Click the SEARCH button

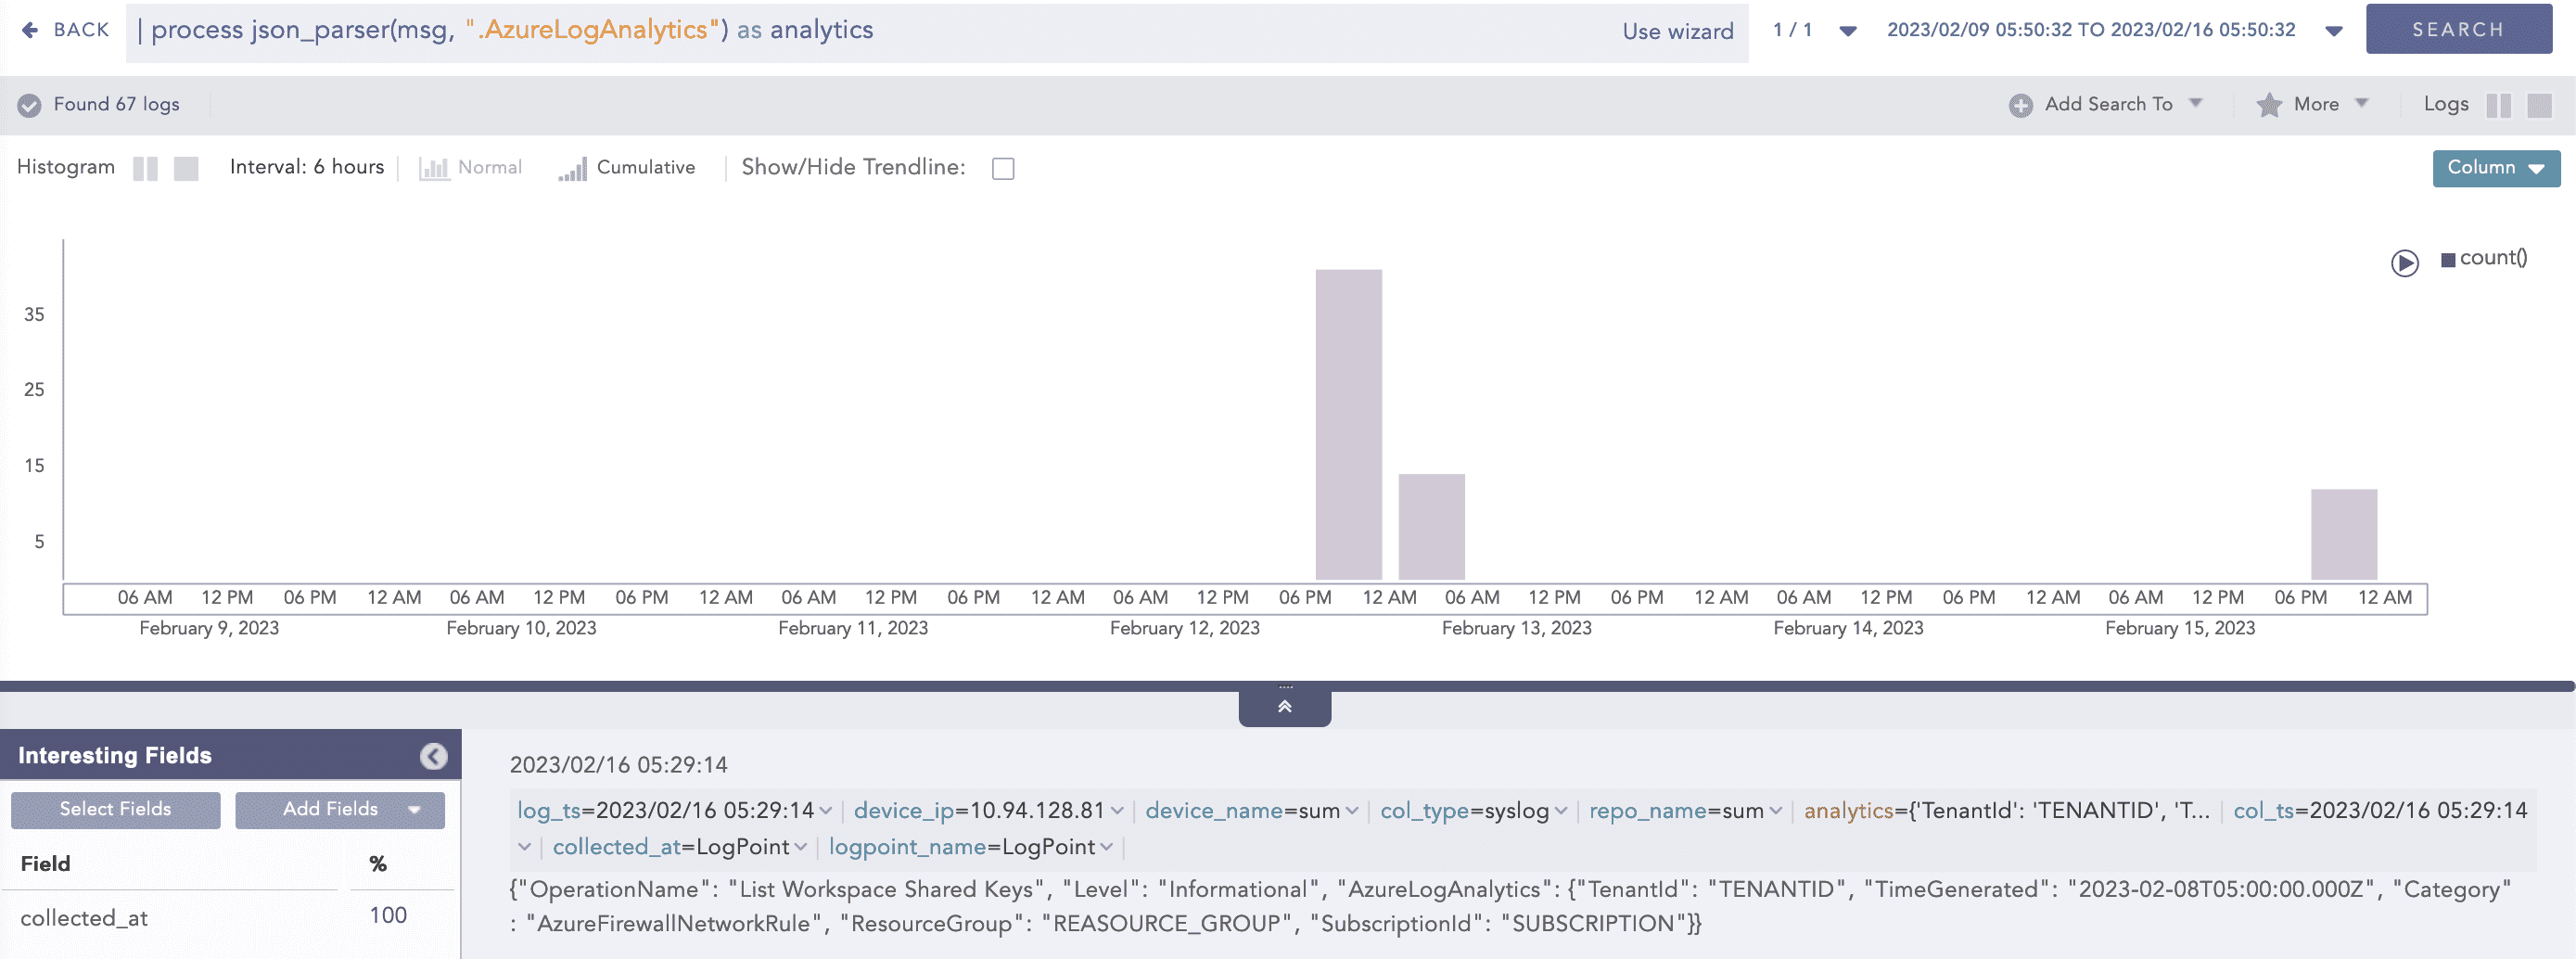coord(2458,28)
